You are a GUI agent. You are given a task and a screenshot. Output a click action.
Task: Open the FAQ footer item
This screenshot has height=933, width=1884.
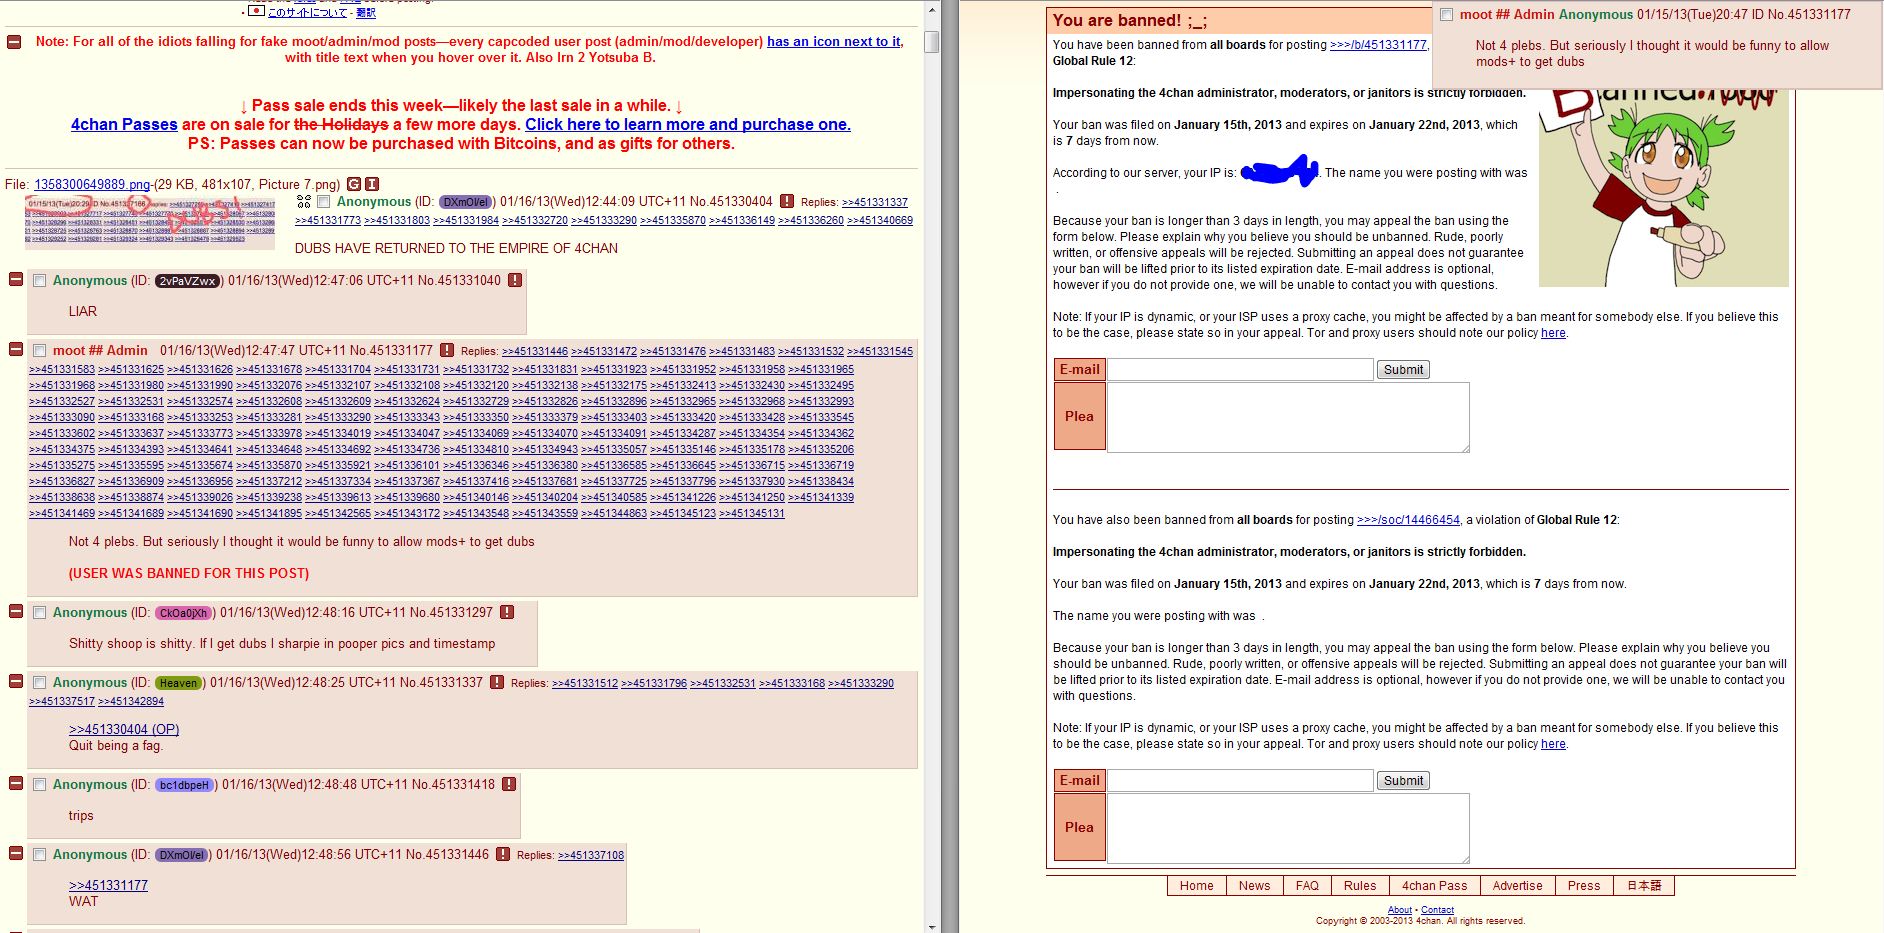tap(1307, 886)
